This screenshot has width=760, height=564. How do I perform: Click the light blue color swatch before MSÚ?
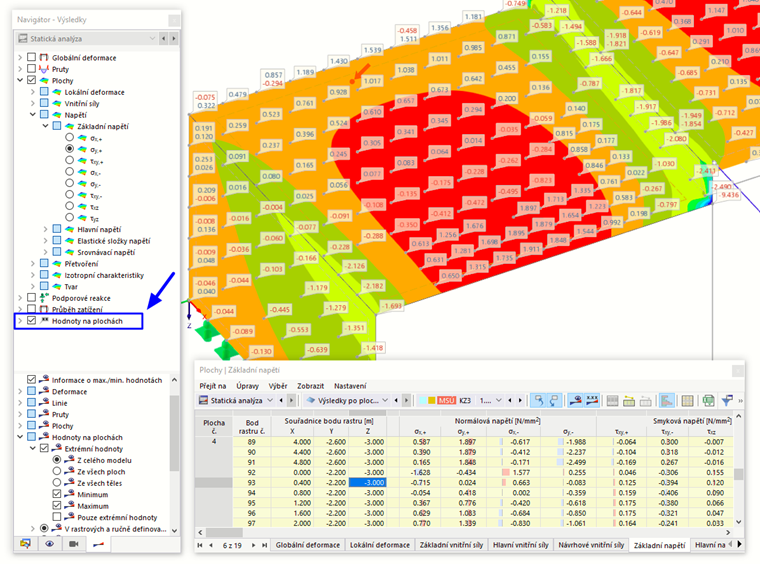[422, 401]
